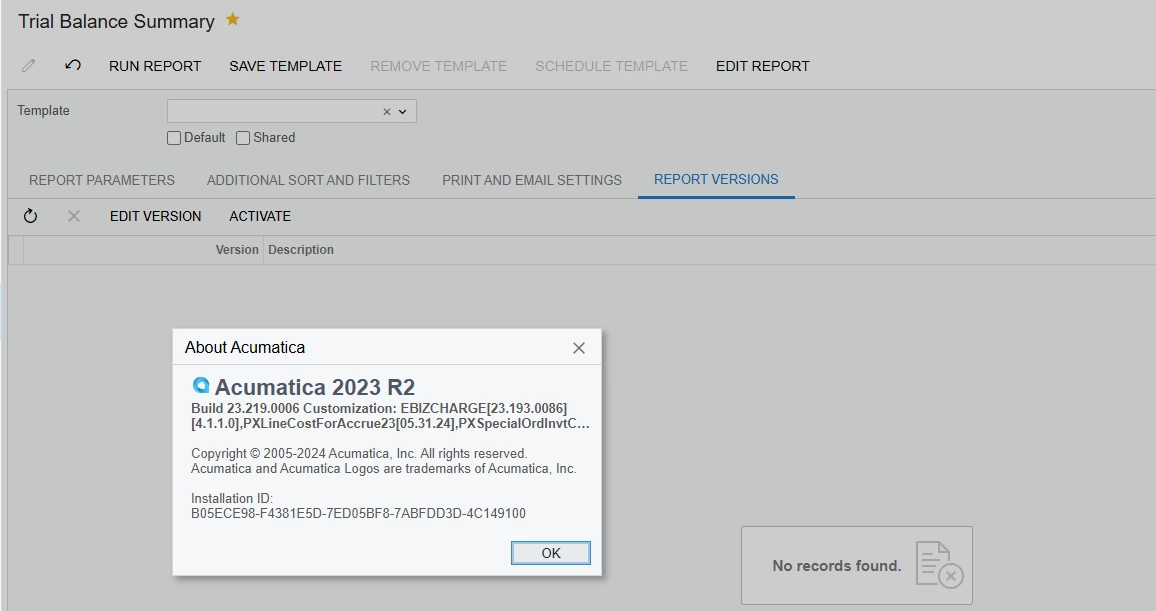
Task: Click the undo arrow icon in toolbar
Action: 72,66
